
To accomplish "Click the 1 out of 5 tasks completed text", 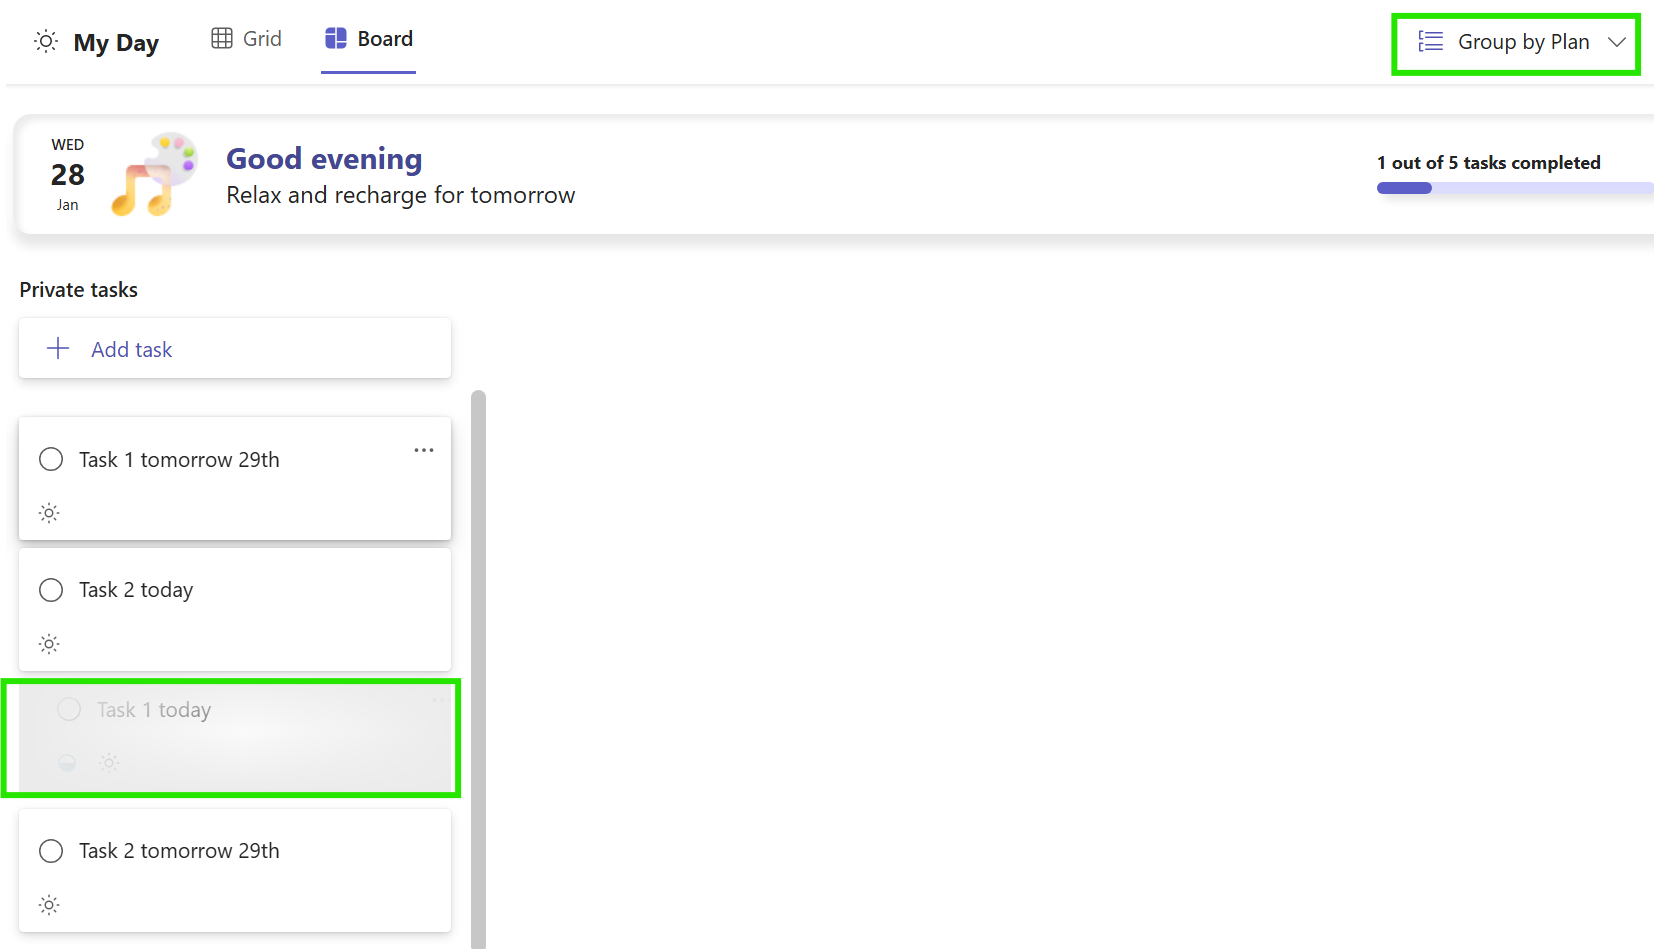I will pyautogui.click(x=1488, y=162).
